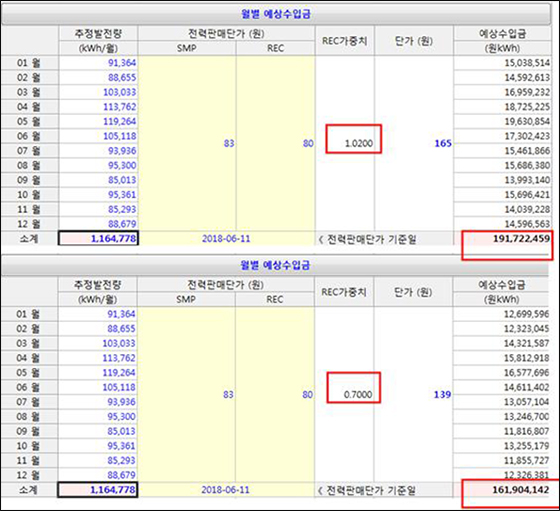The width and height of the screenshot is (560, 511).
Task: Click date 2018-06-11 in the 161,904,142 table
Action: click(225, 490)
